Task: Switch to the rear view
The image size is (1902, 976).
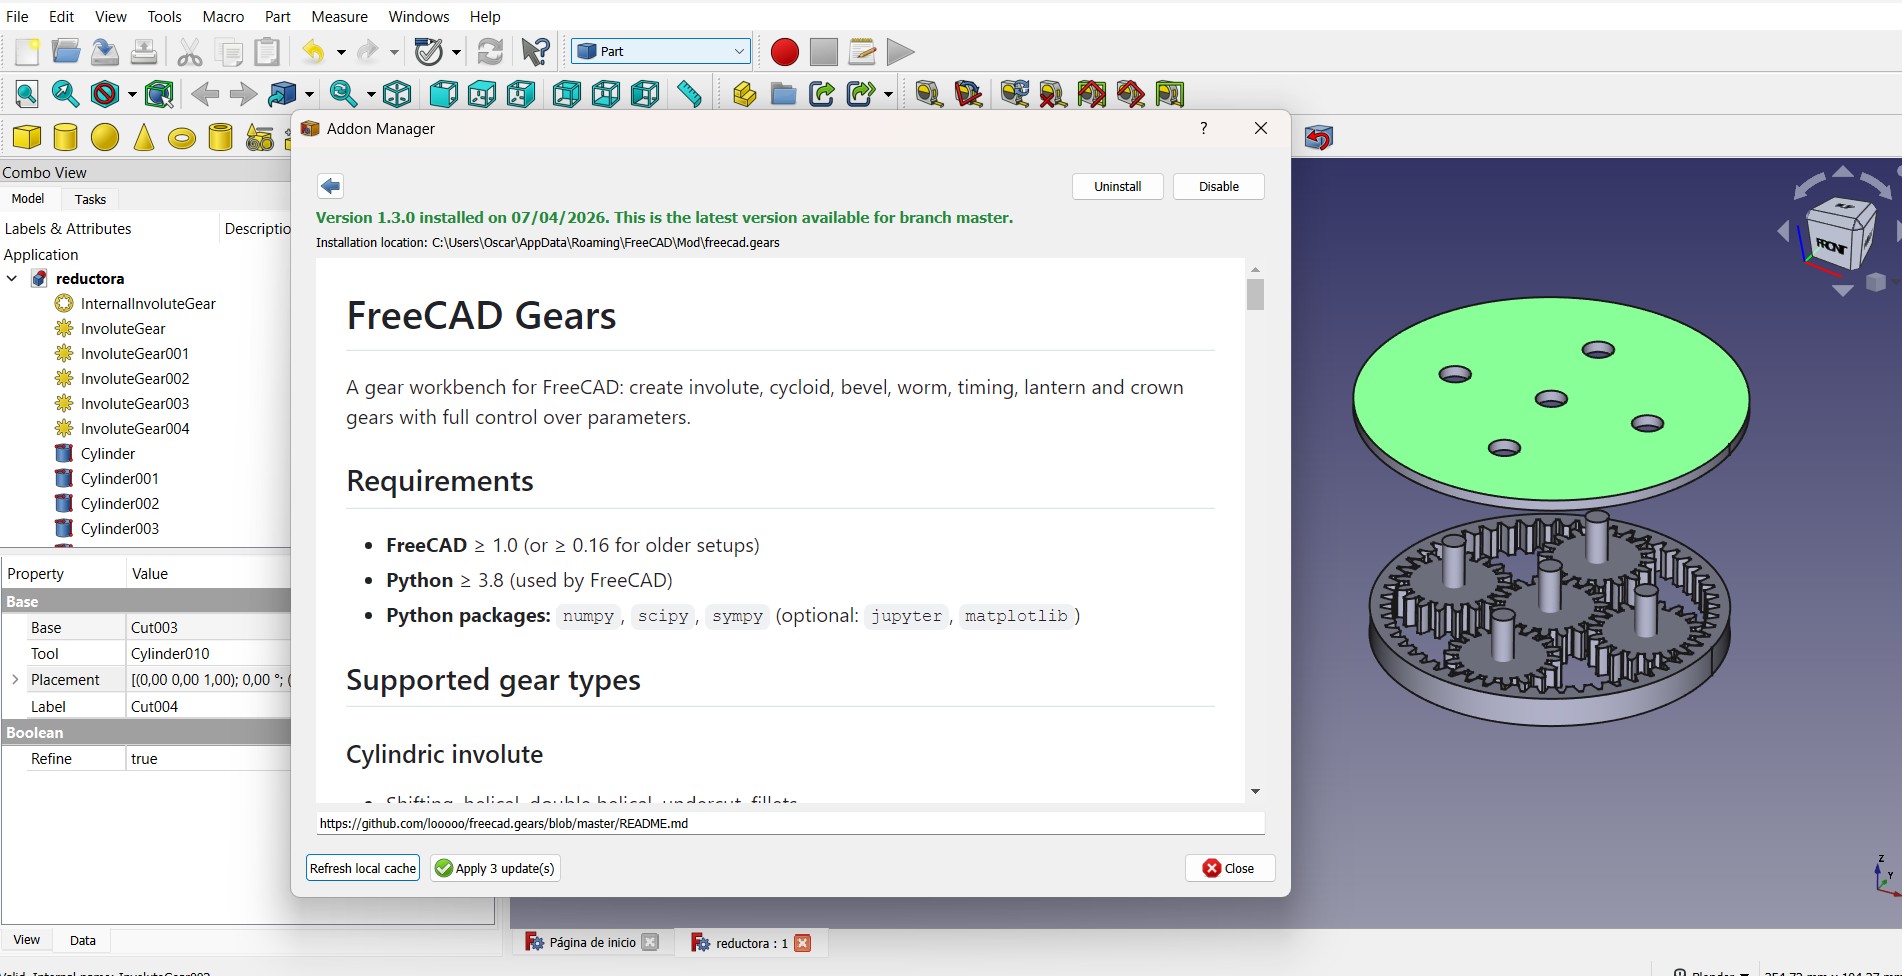Action: (567, 94)
